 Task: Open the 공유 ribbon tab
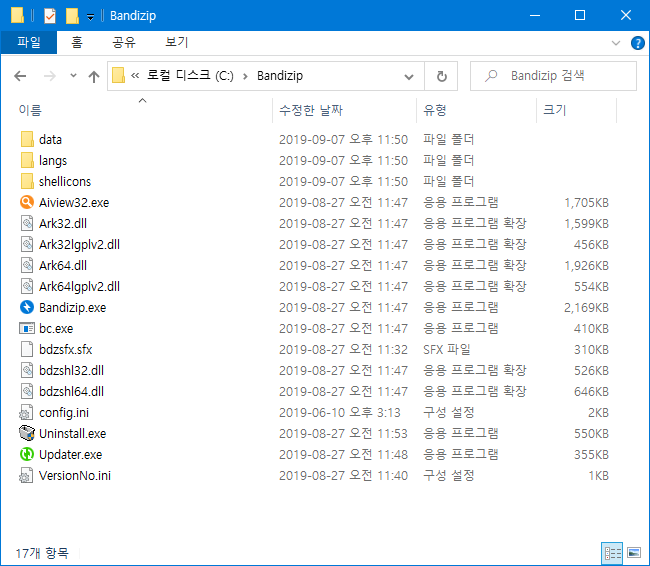124,42
